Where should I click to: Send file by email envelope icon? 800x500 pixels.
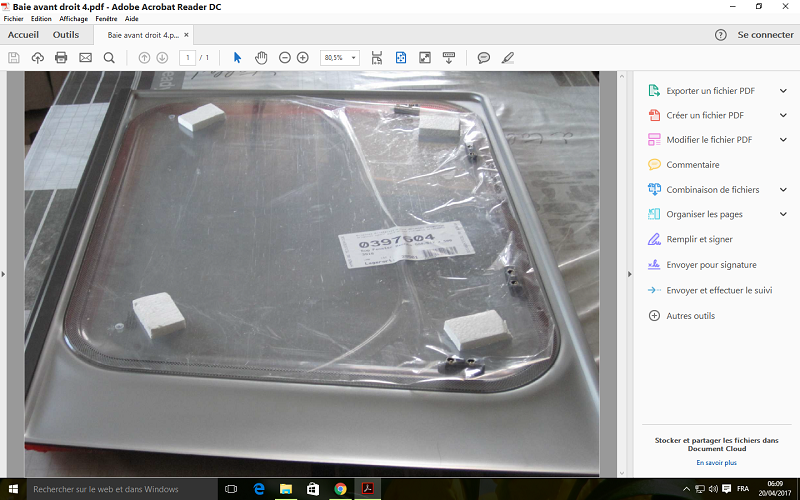pyautogui.click(x=85, y=58)
